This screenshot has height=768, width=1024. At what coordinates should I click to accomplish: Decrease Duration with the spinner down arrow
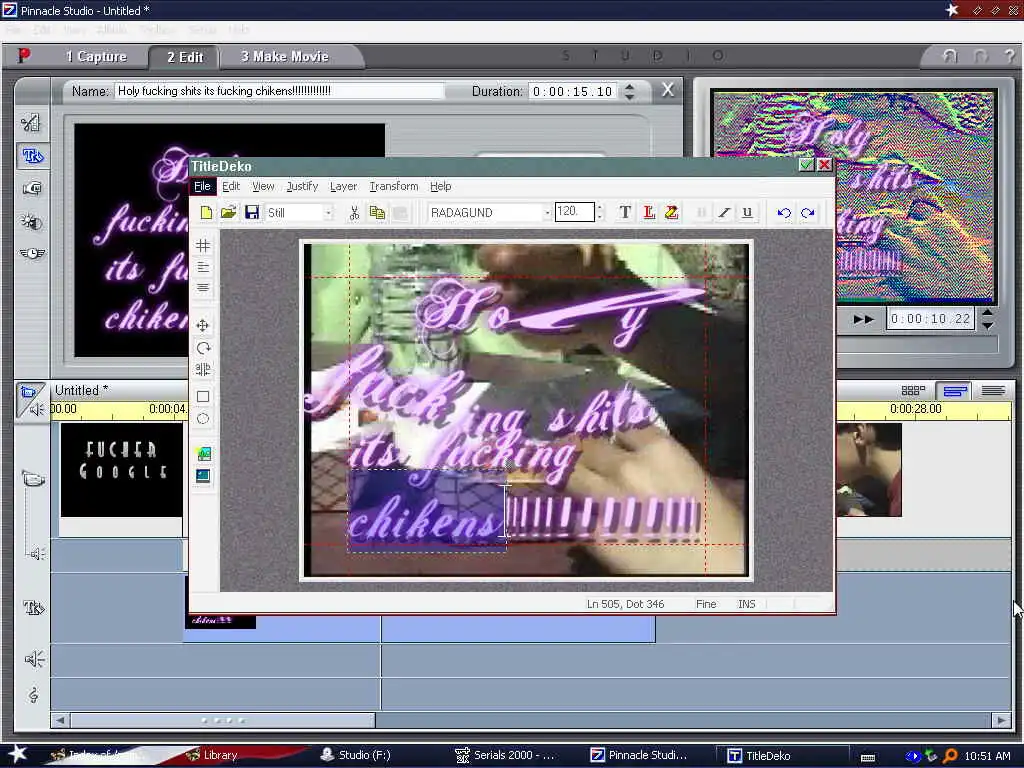point(630,97)
